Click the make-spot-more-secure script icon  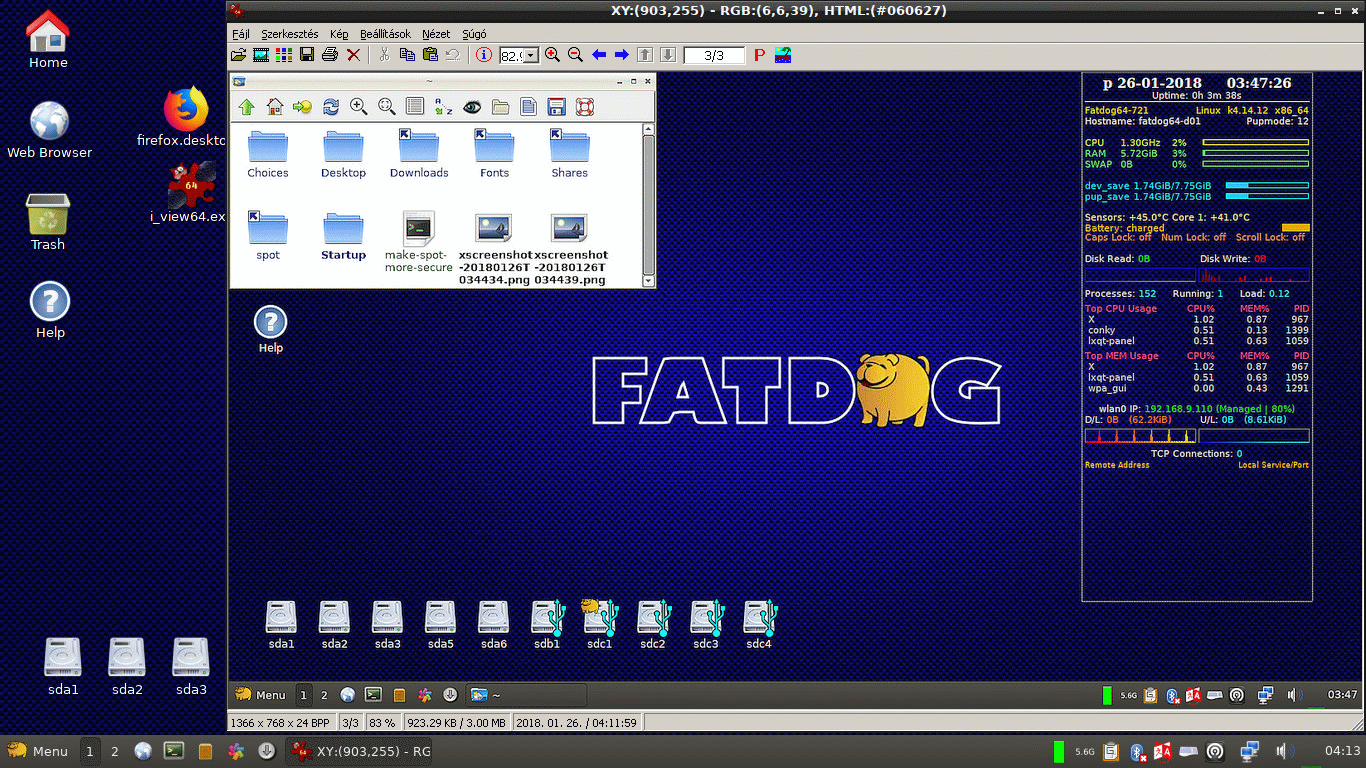tap(419, 242)
